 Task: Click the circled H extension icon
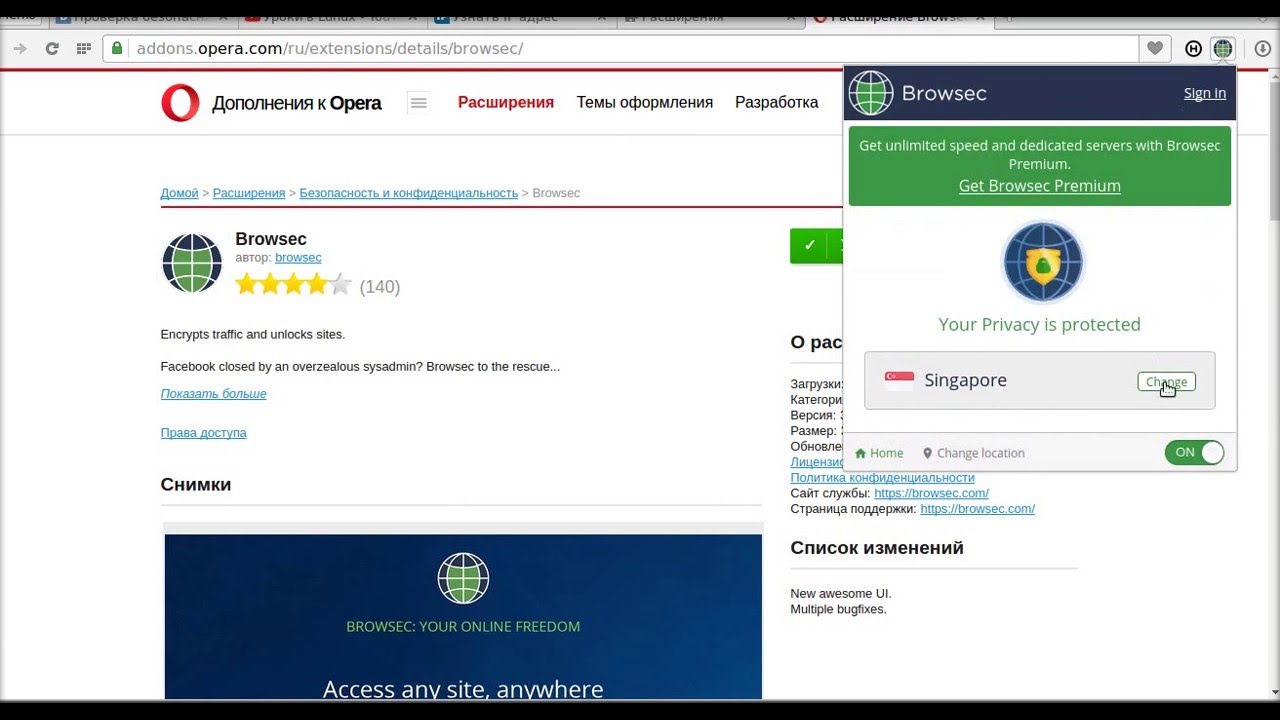pos(1193,48)
